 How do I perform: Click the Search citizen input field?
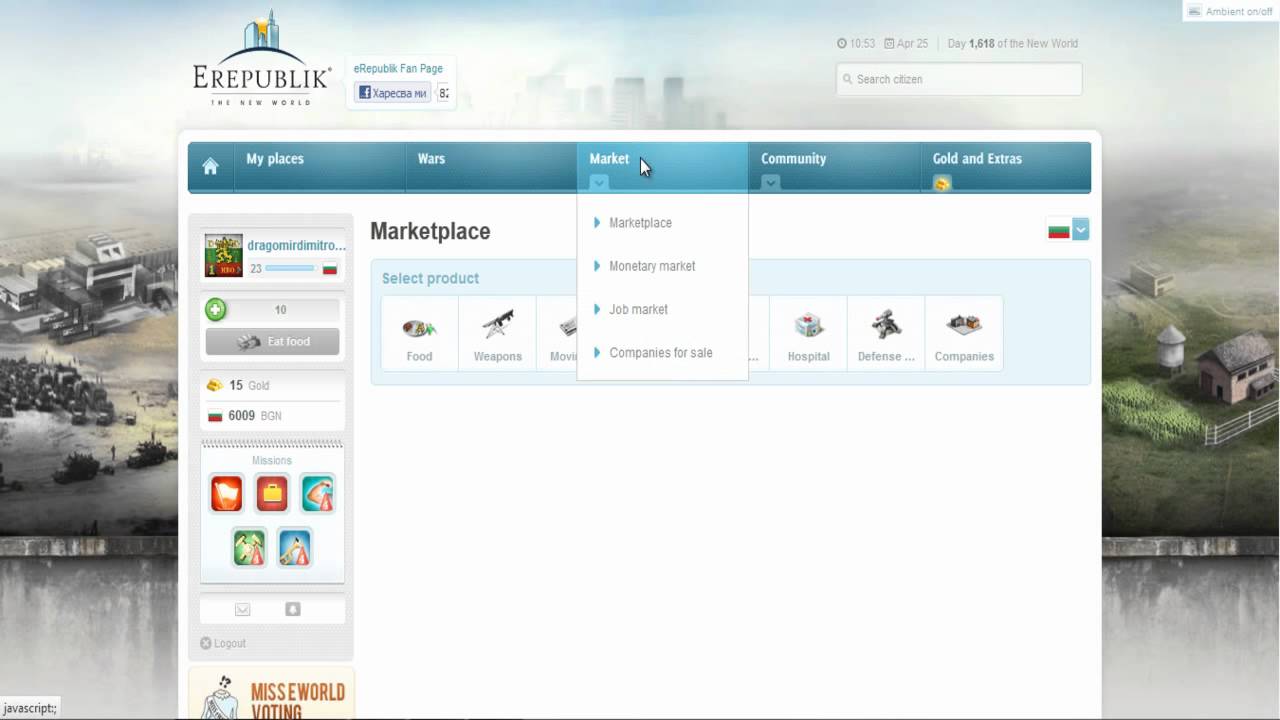959,79
